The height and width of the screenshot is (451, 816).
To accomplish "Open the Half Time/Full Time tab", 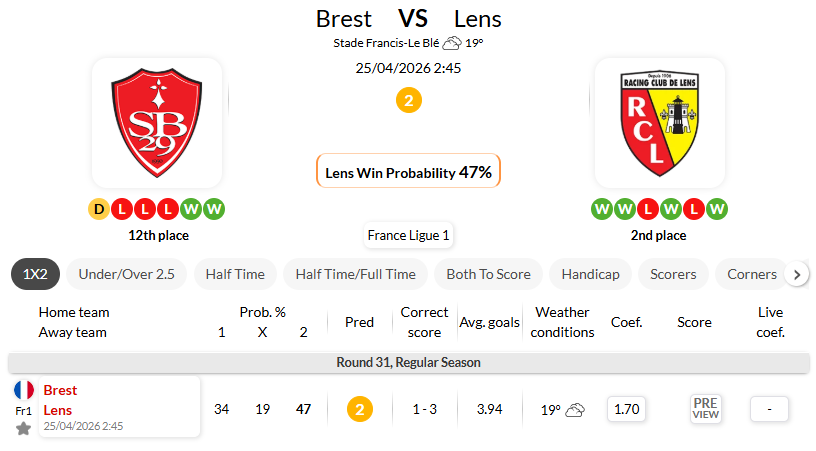I will click(x=355, y=274).
